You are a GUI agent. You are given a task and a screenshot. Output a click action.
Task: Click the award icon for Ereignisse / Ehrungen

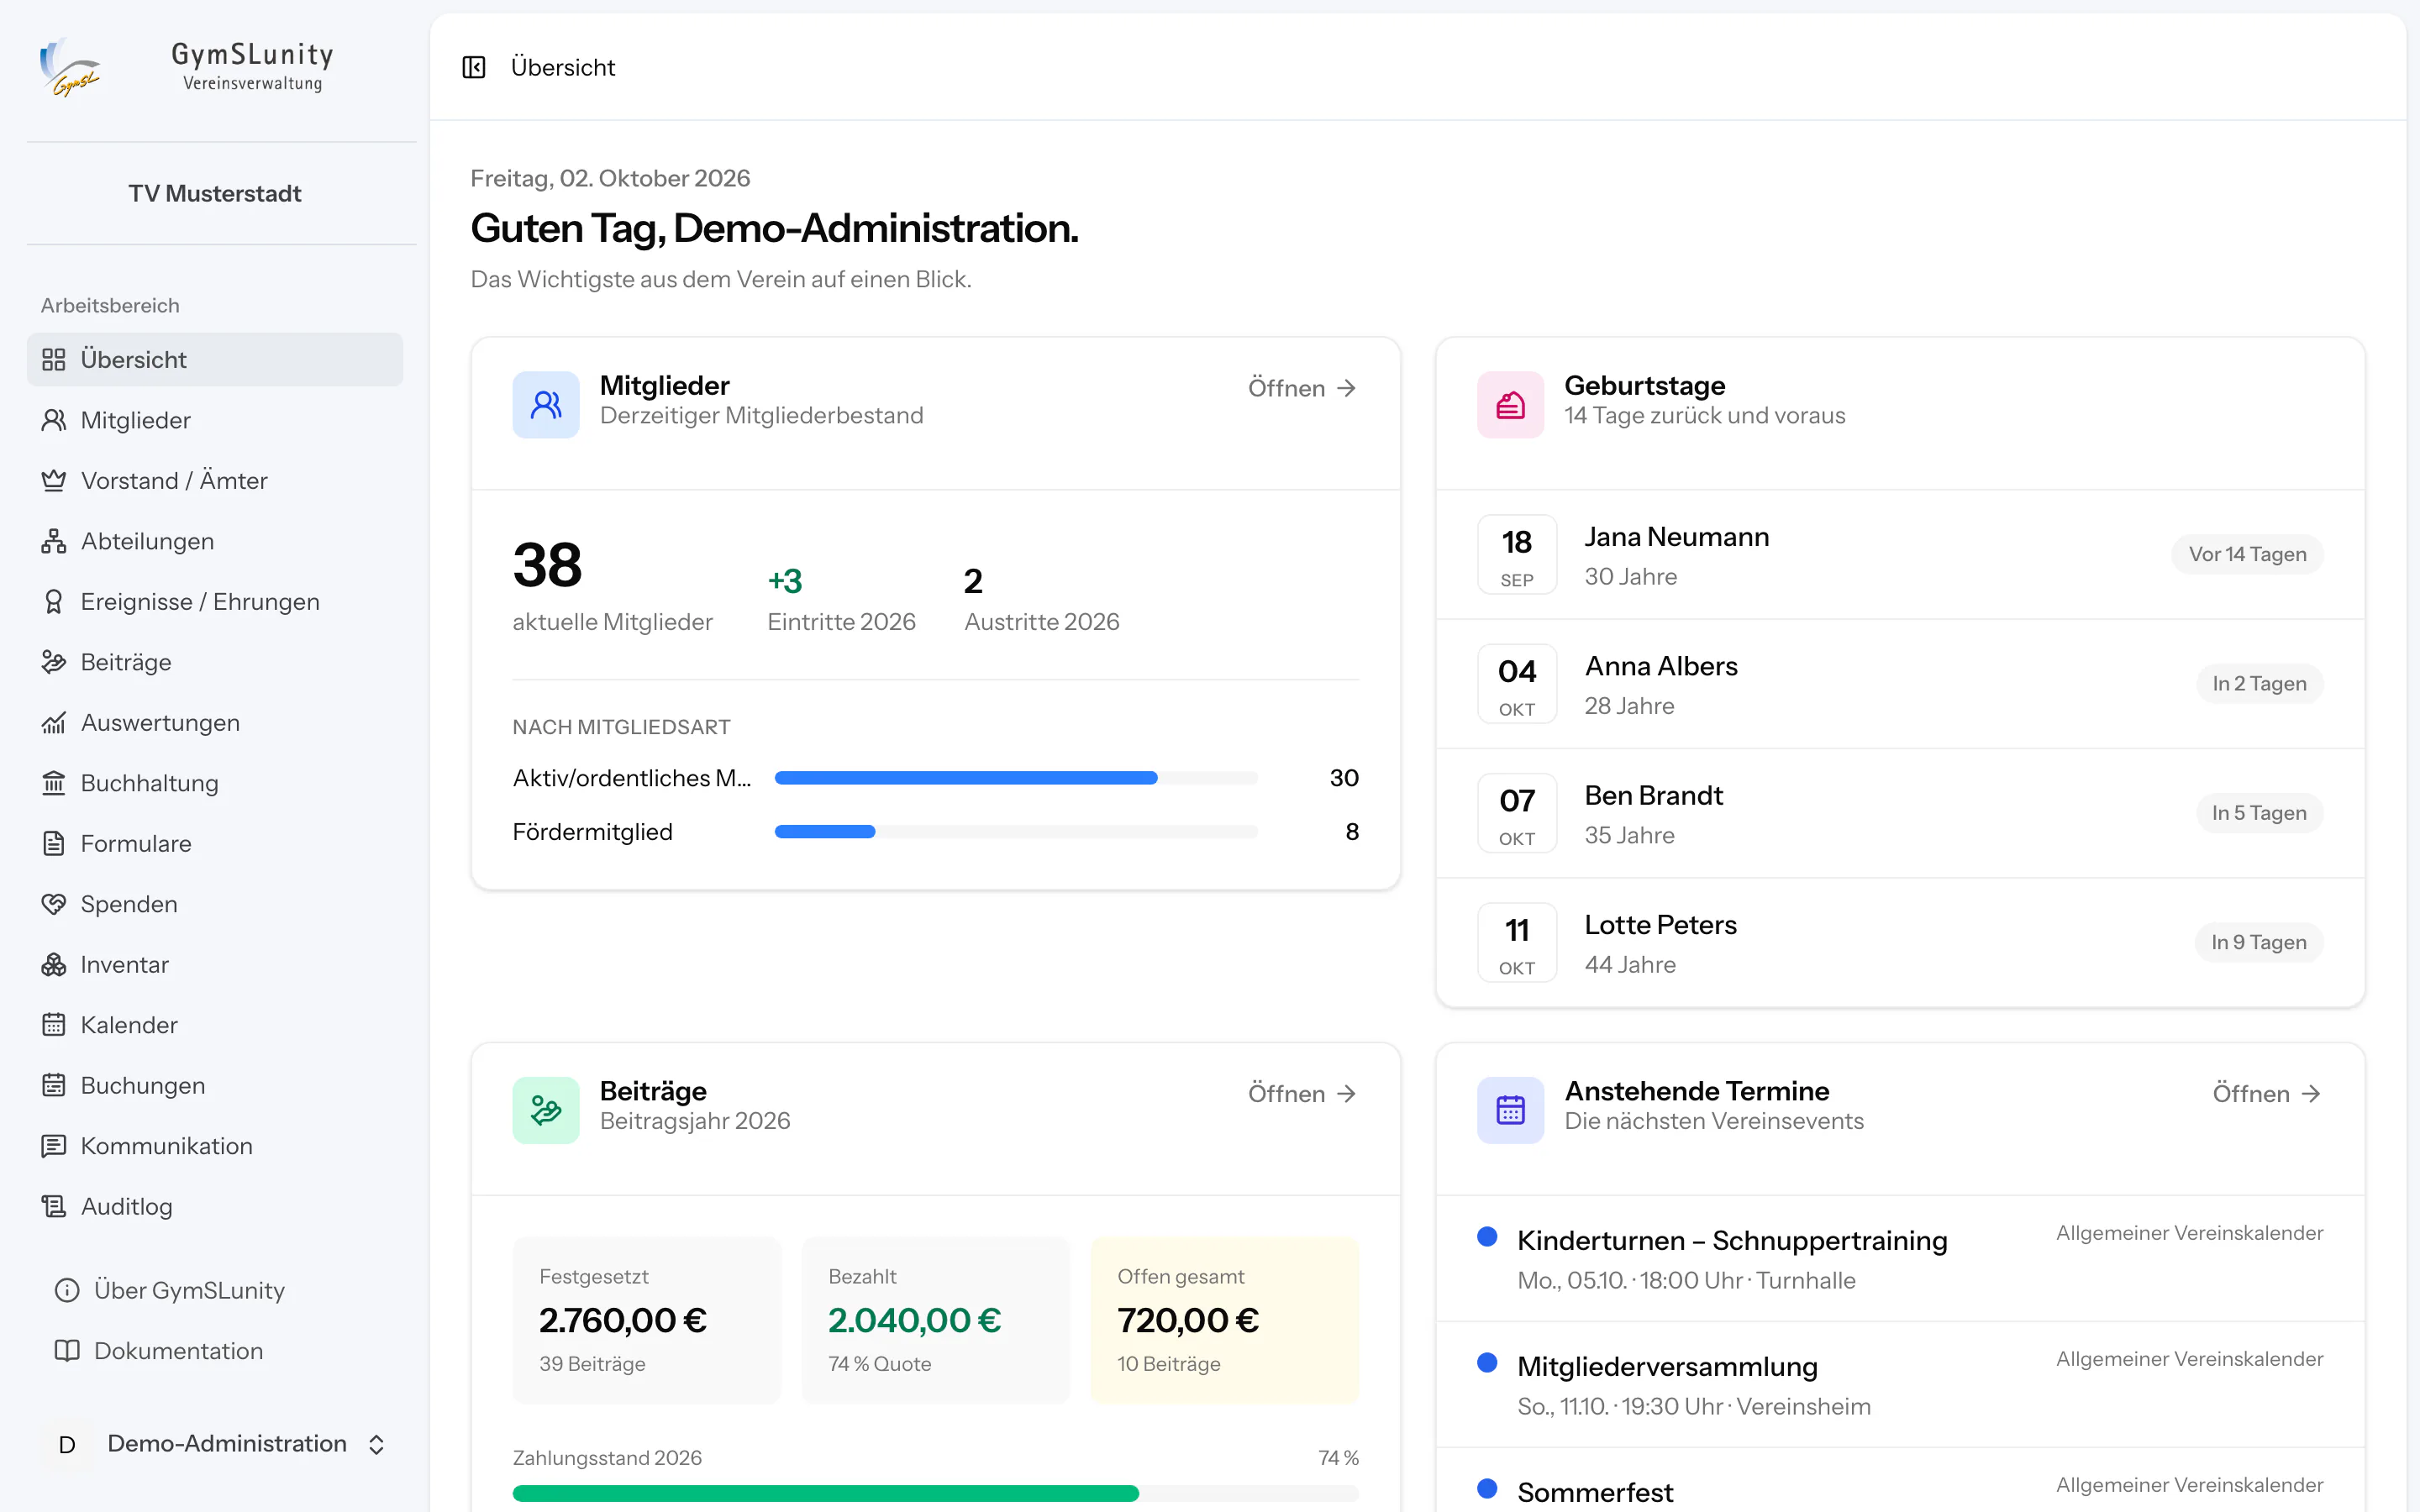[54, 602]
